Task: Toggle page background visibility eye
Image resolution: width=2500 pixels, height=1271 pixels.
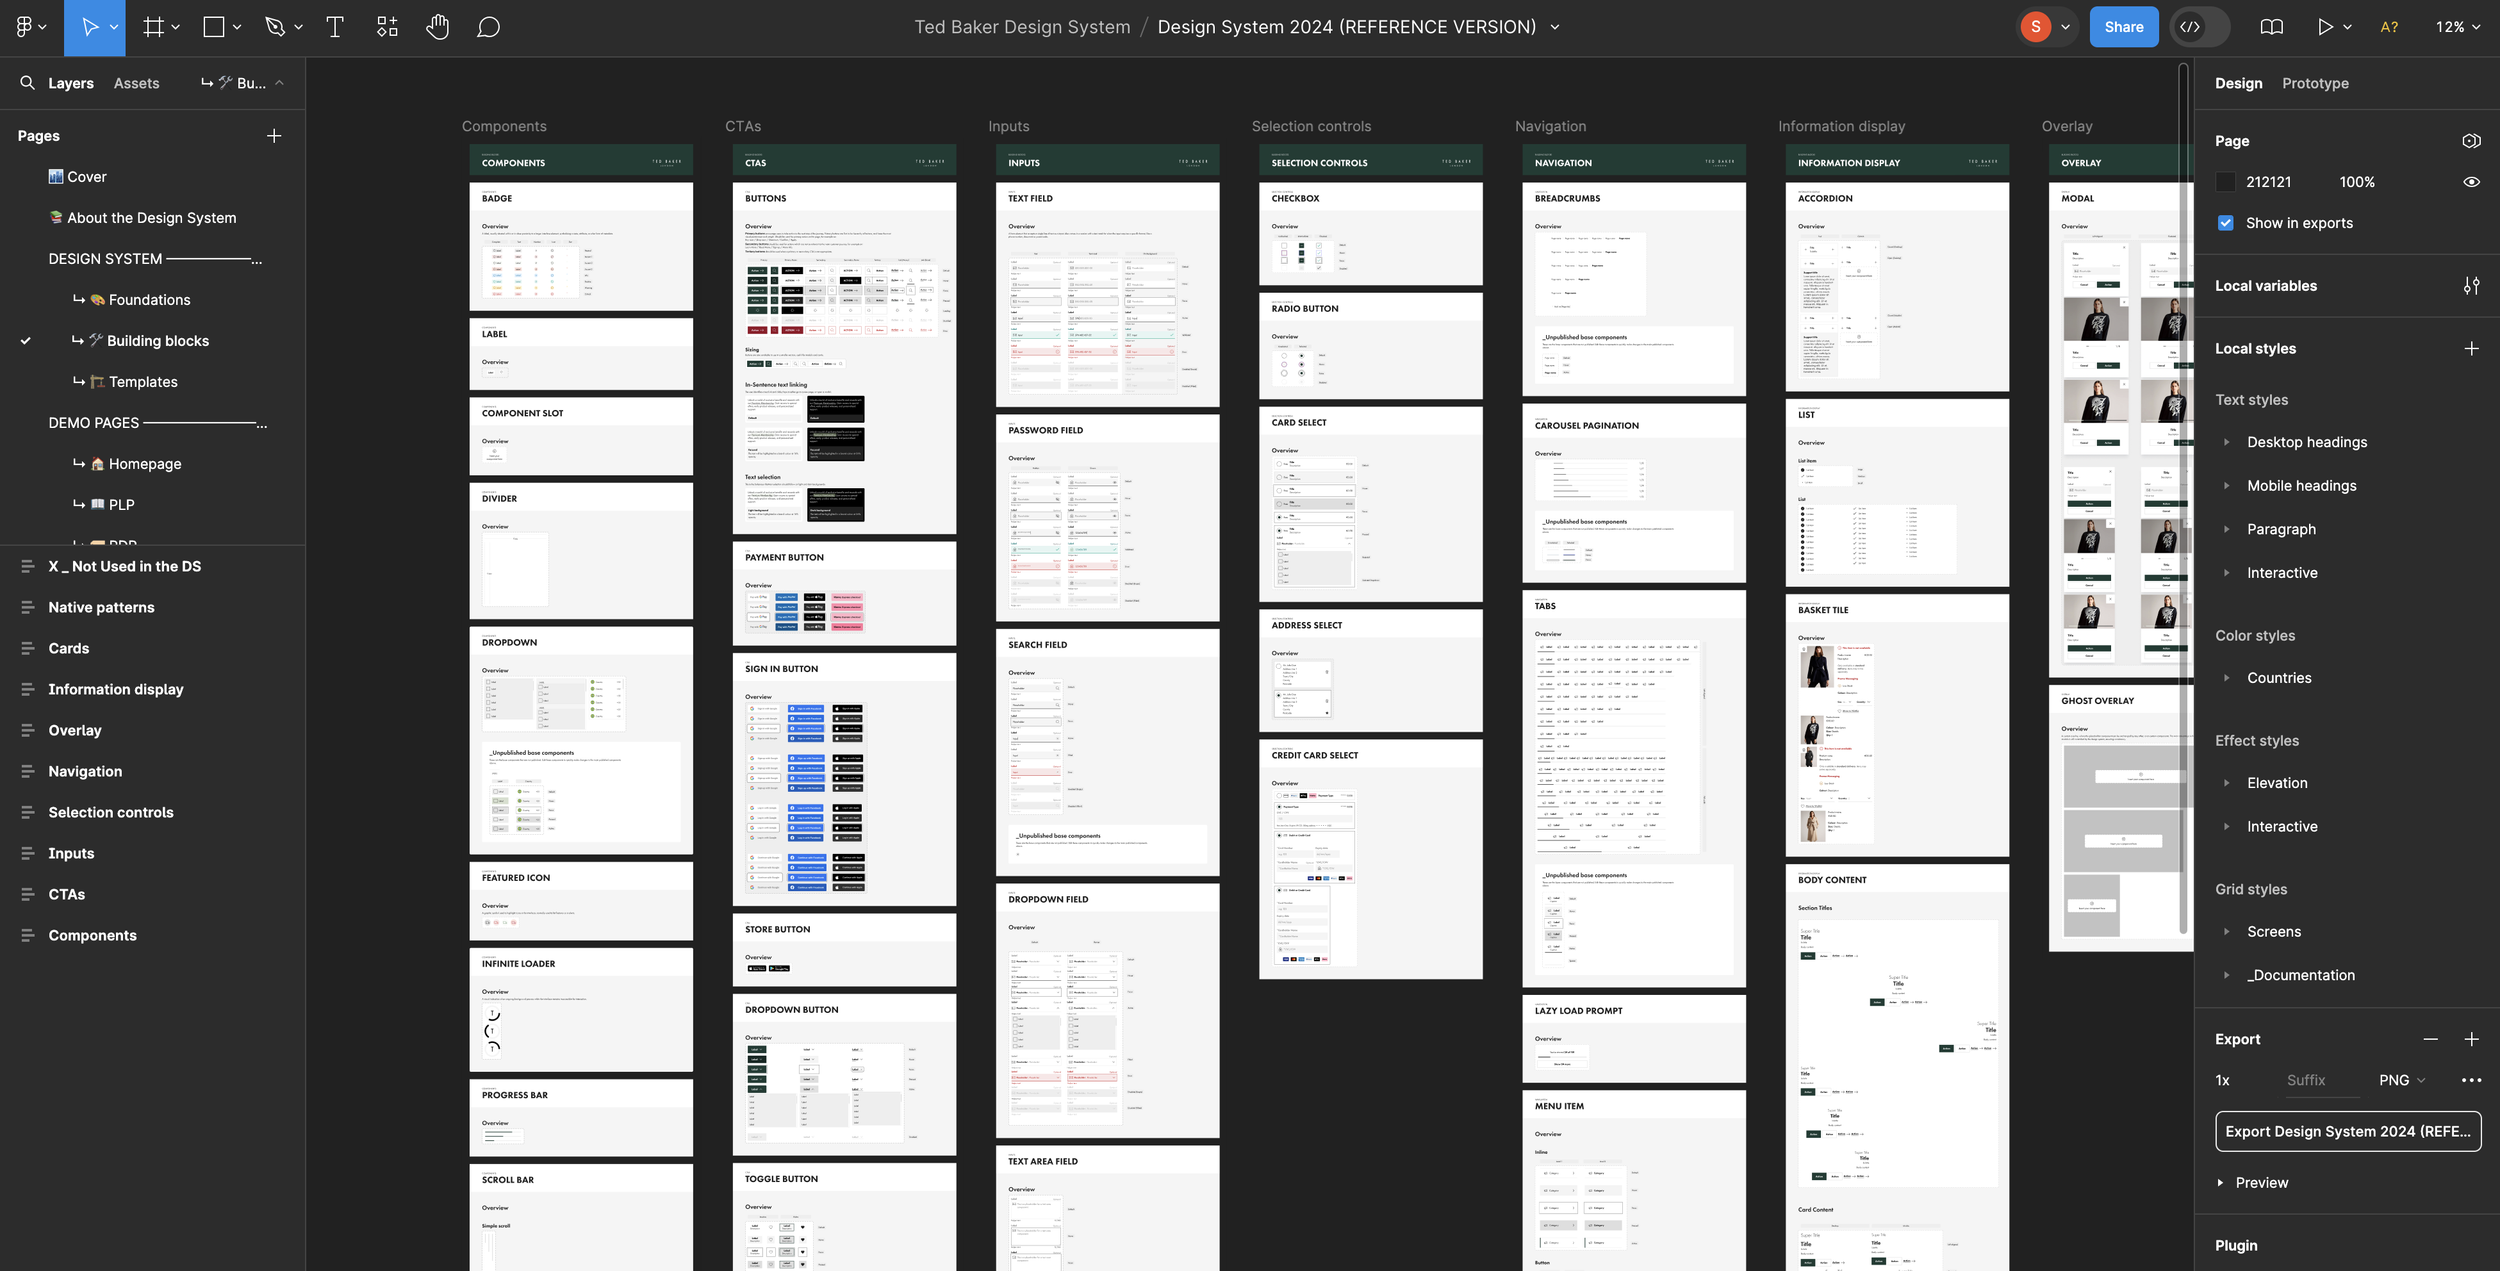Action: point(2471,182)
